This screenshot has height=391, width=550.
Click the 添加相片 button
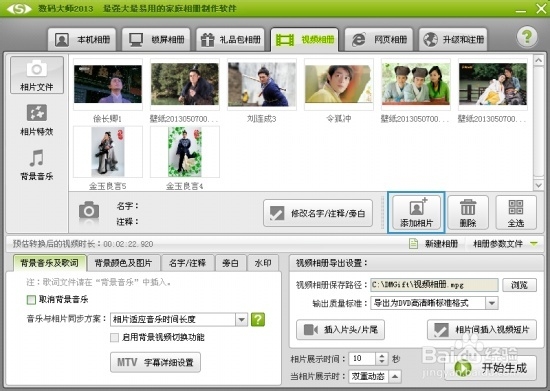(416, 213)
